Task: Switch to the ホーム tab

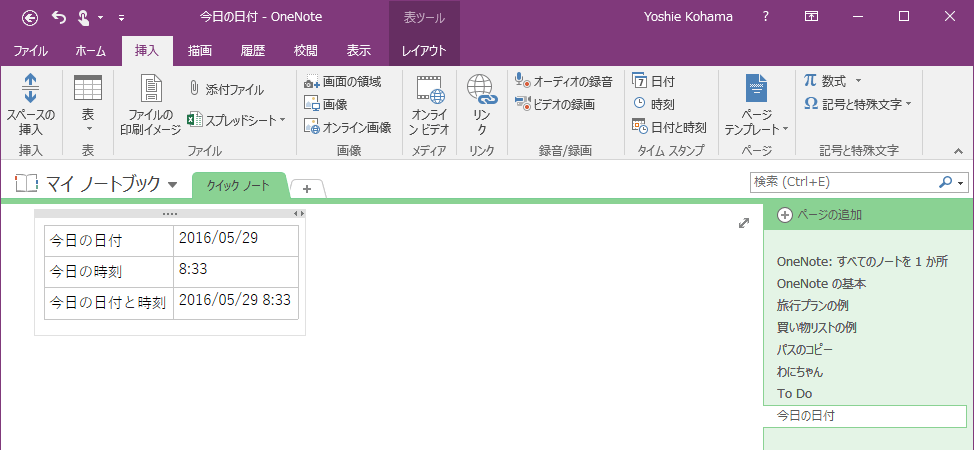Action: pos(91,51)
